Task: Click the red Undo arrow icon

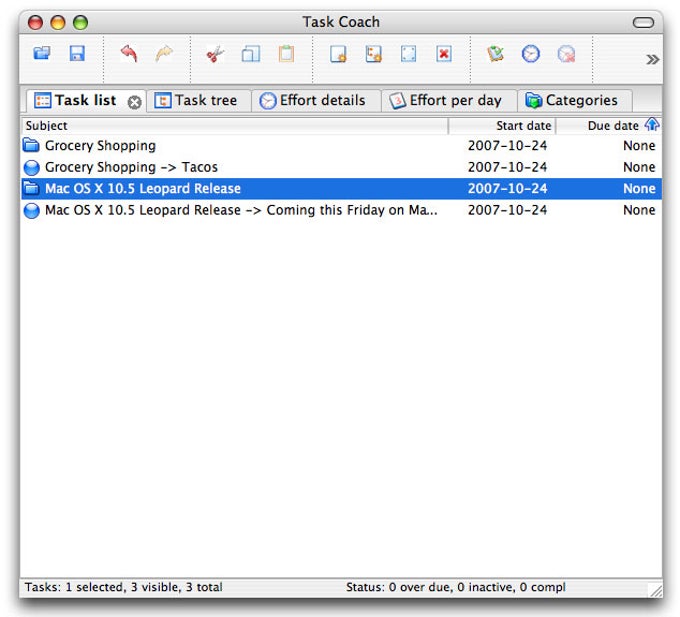Action: tap(129, 54)
